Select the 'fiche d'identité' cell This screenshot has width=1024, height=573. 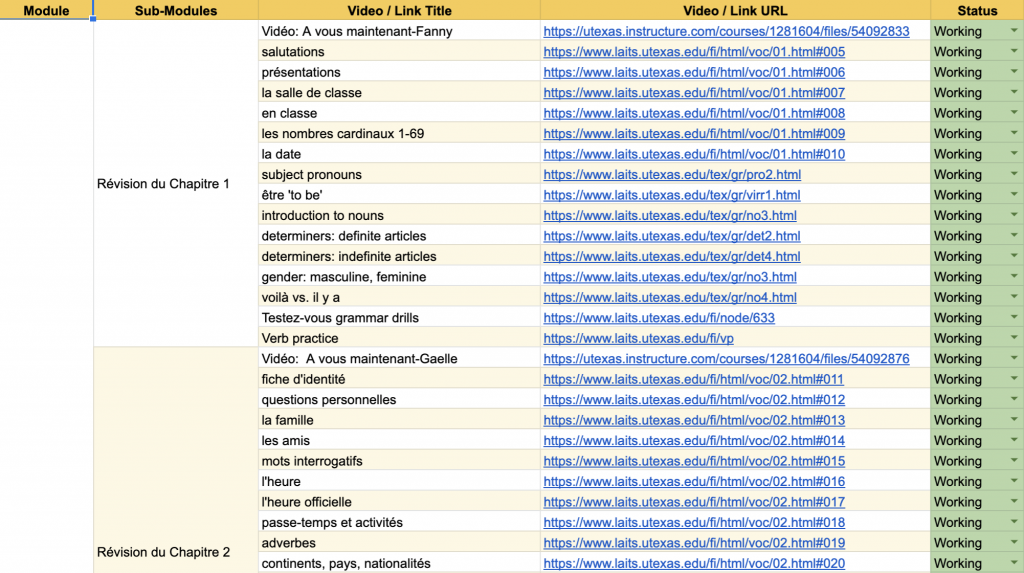point(399,379)
